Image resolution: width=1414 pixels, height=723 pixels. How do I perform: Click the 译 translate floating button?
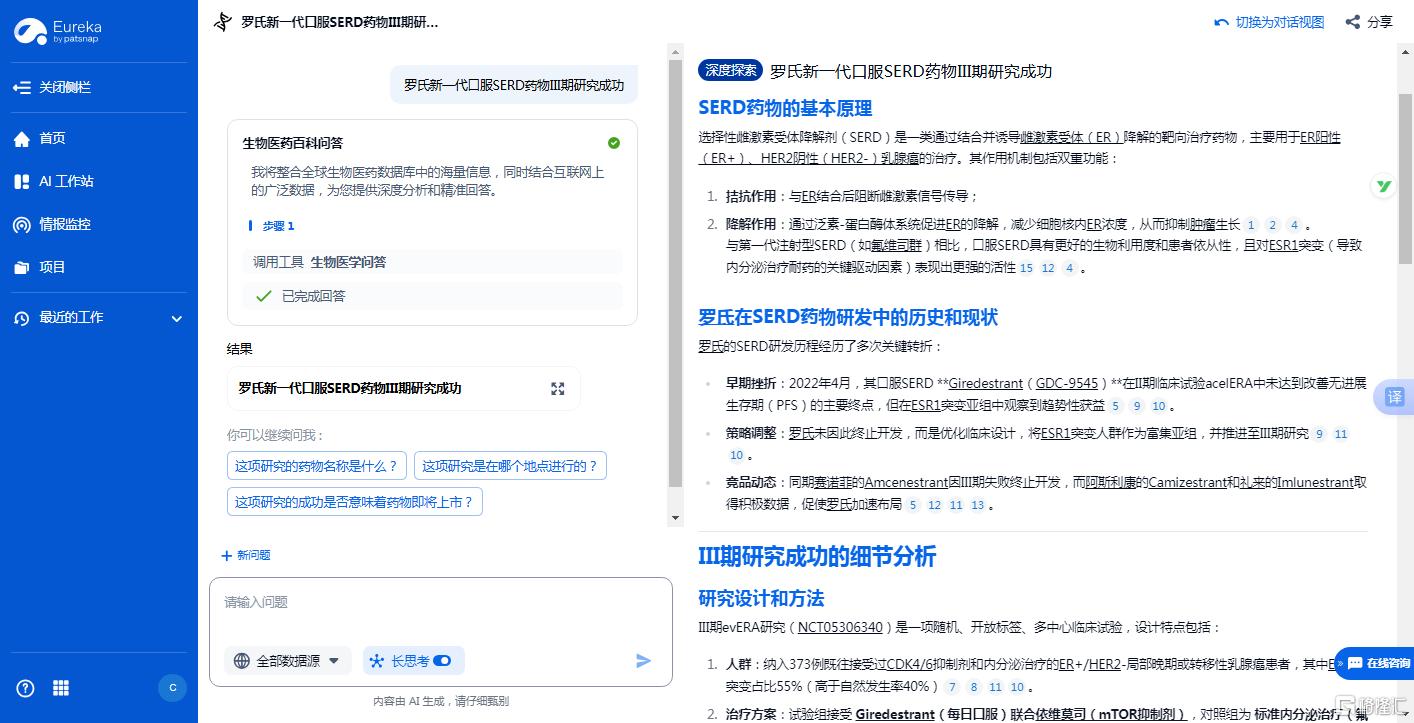pos(1394,397)
